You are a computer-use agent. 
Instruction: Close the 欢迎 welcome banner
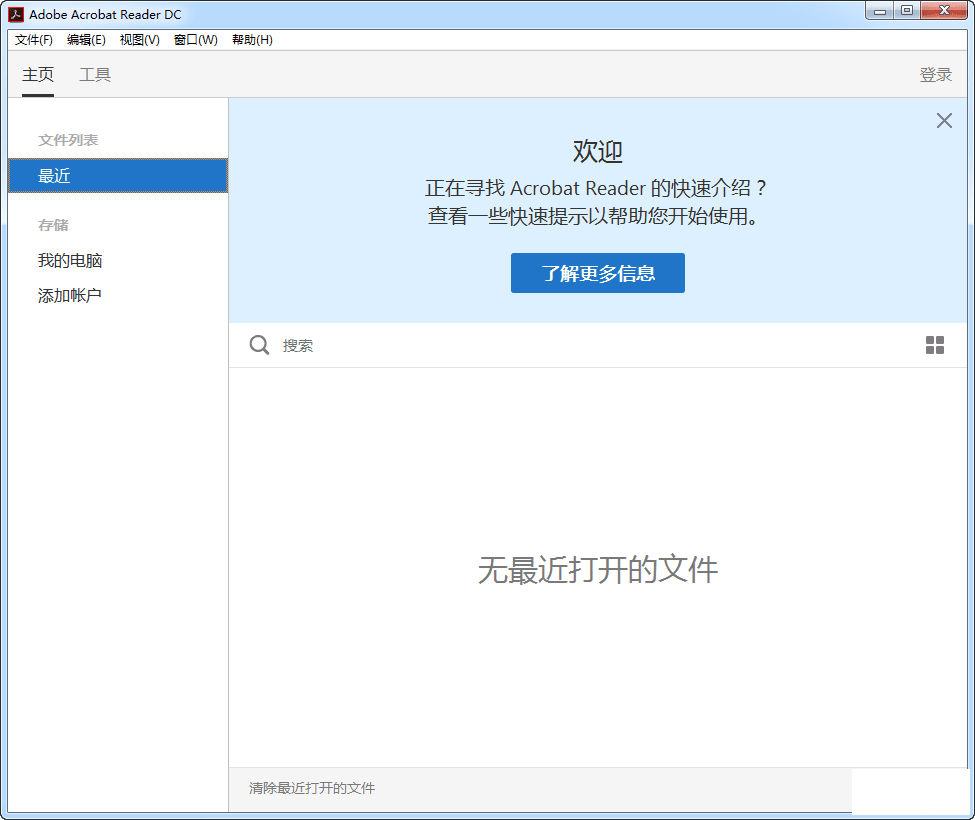coord(944,121)
